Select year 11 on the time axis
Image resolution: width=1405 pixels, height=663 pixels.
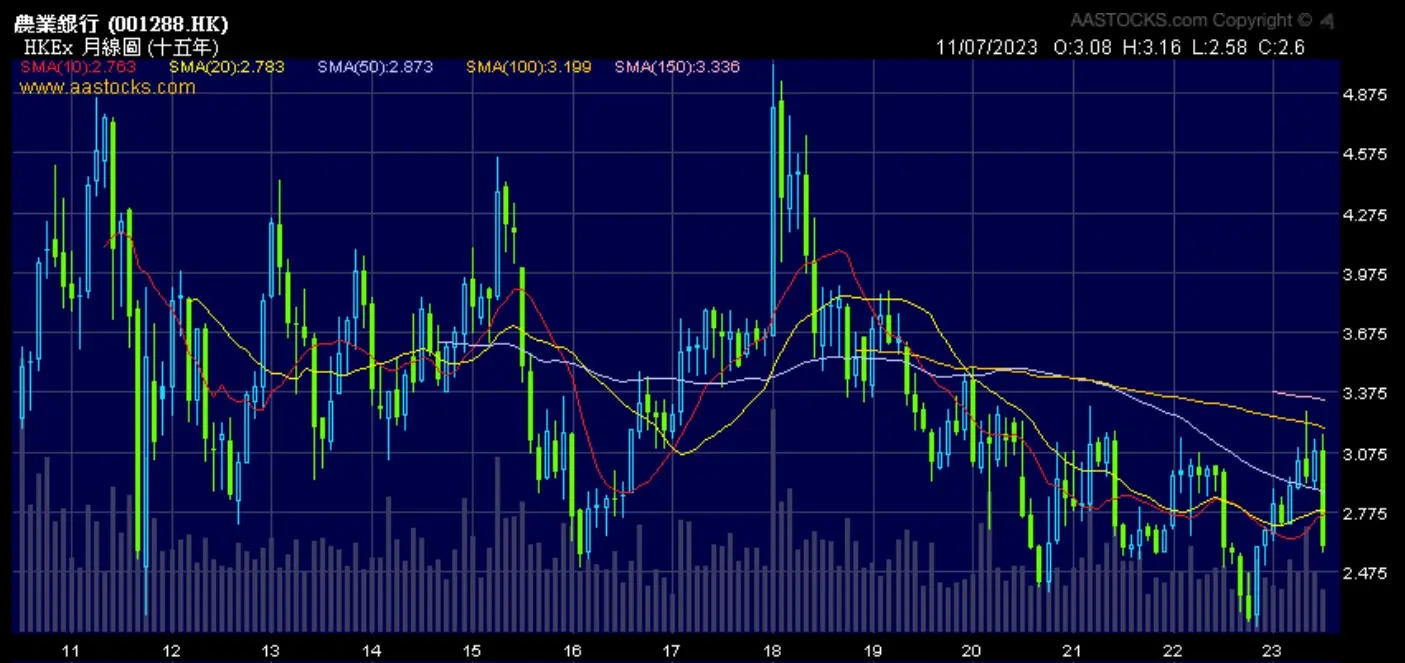click(x=70, y=650)
